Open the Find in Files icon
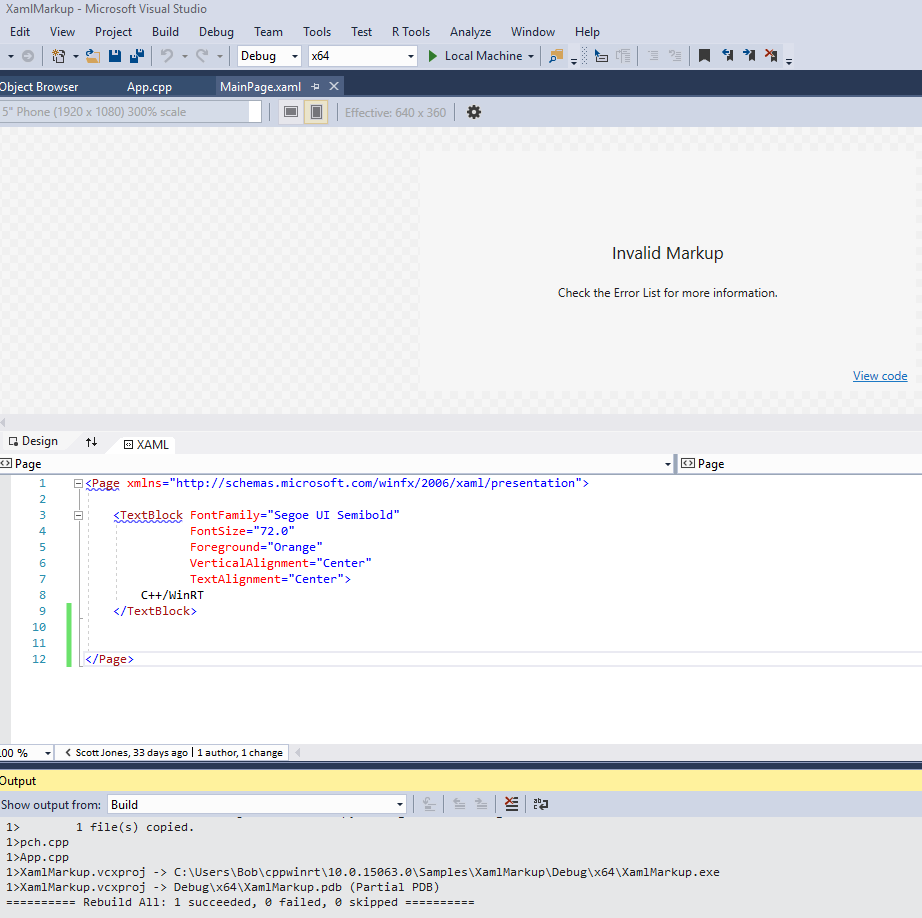922x918 pixels. click(x=554, y=56)
